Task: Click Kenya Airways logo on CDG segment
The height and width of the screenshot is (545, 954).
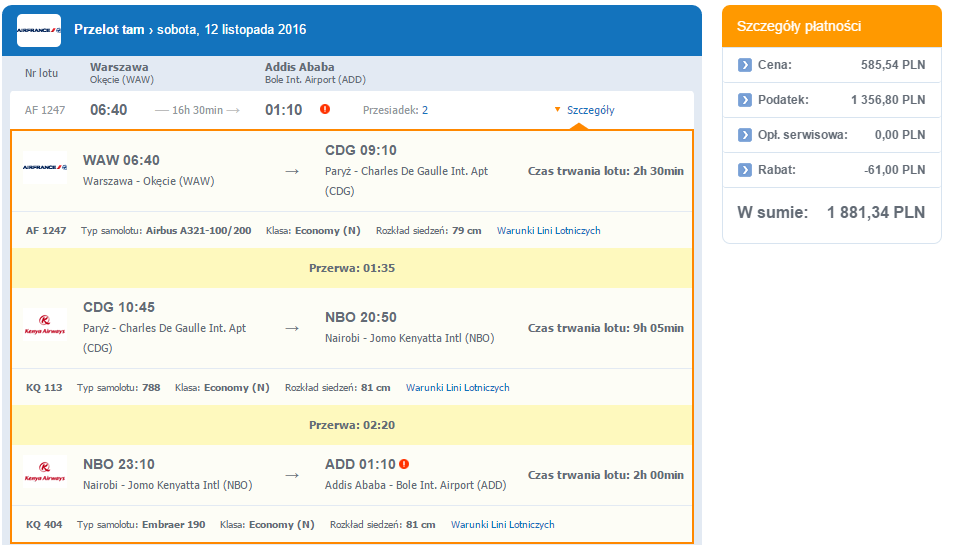Action: (45, 324)
